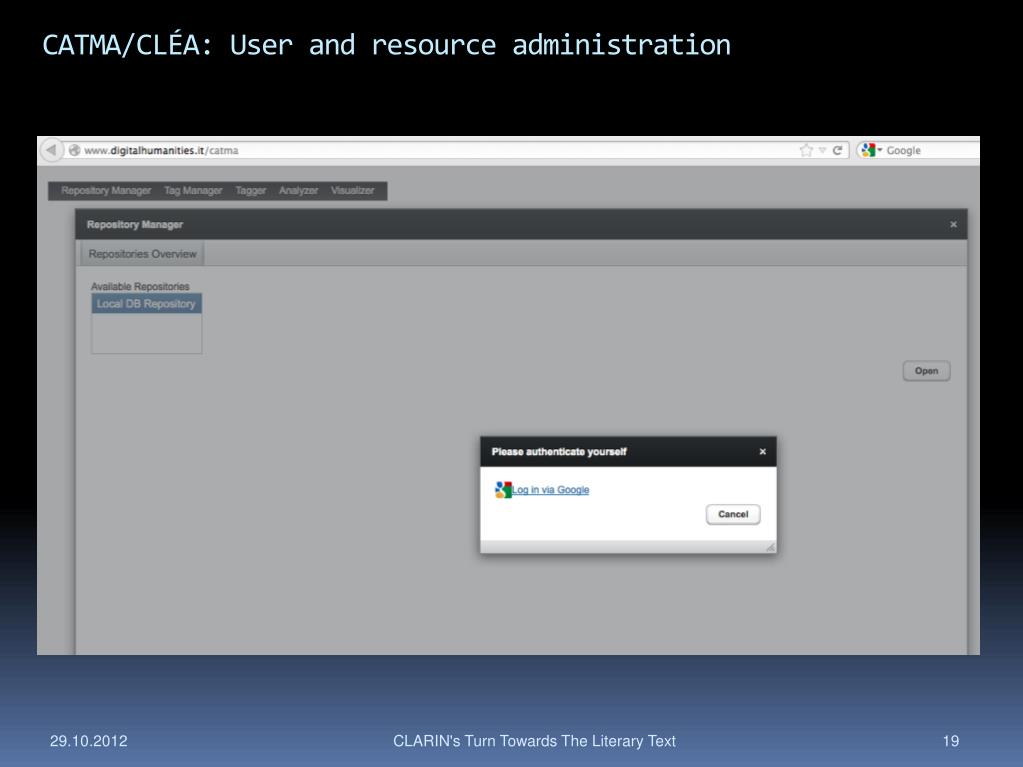Open the Tag Manager menu item

(x=193, y=190)
